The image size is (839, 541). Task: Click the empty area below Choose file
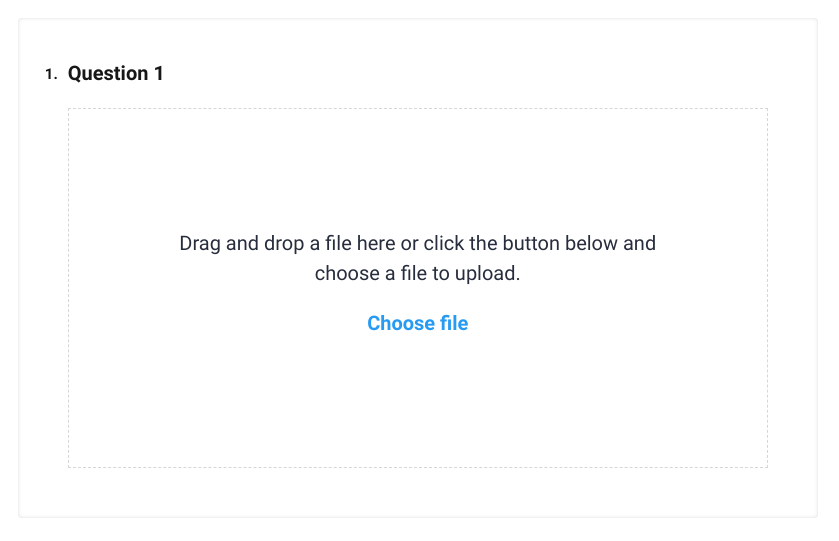417,400
